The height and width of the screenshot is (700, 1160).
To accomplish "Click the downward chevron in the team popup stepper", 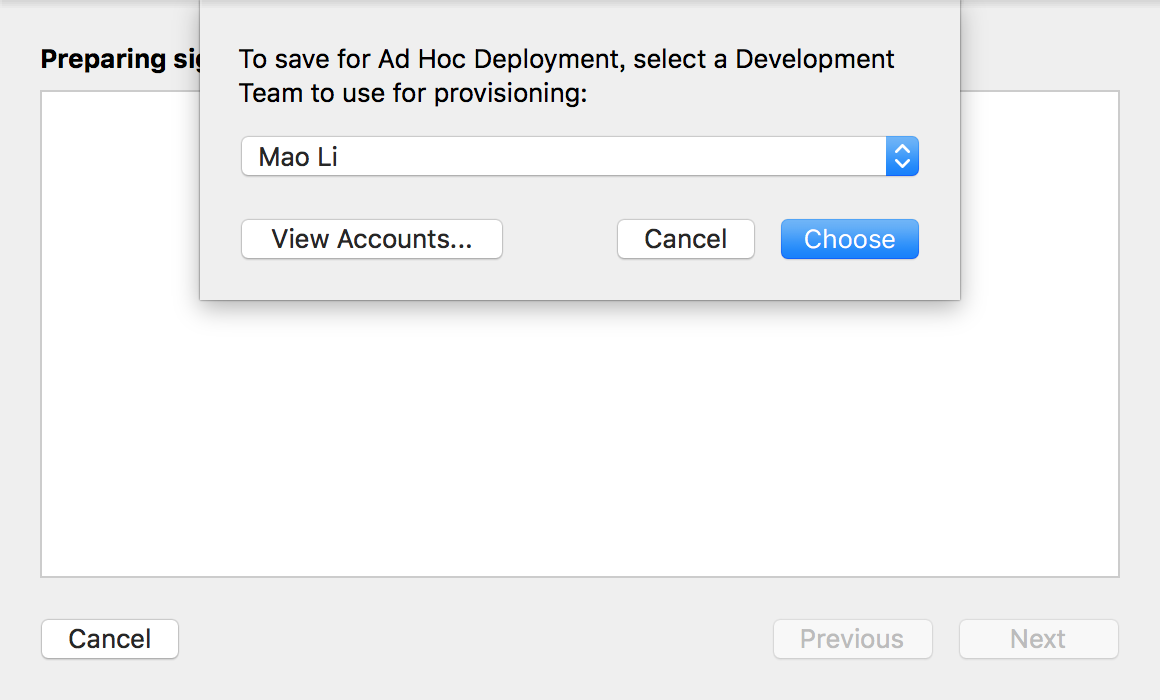I will 902,164.
